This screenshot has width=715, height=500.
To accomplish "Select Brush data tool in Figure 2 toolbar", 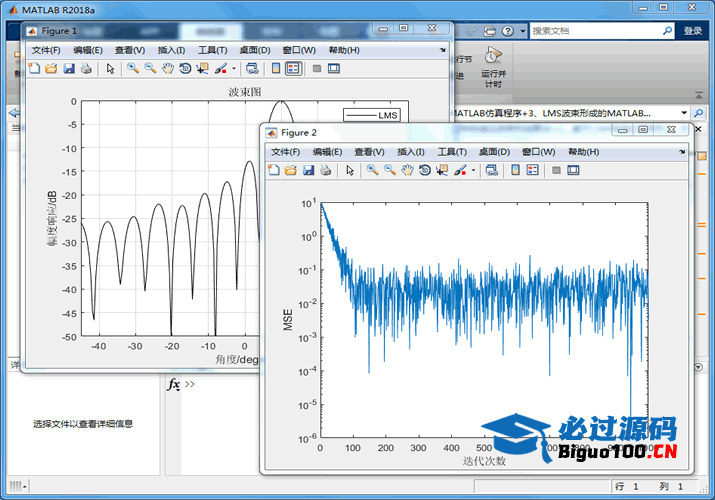I will [x=460, y=170].
